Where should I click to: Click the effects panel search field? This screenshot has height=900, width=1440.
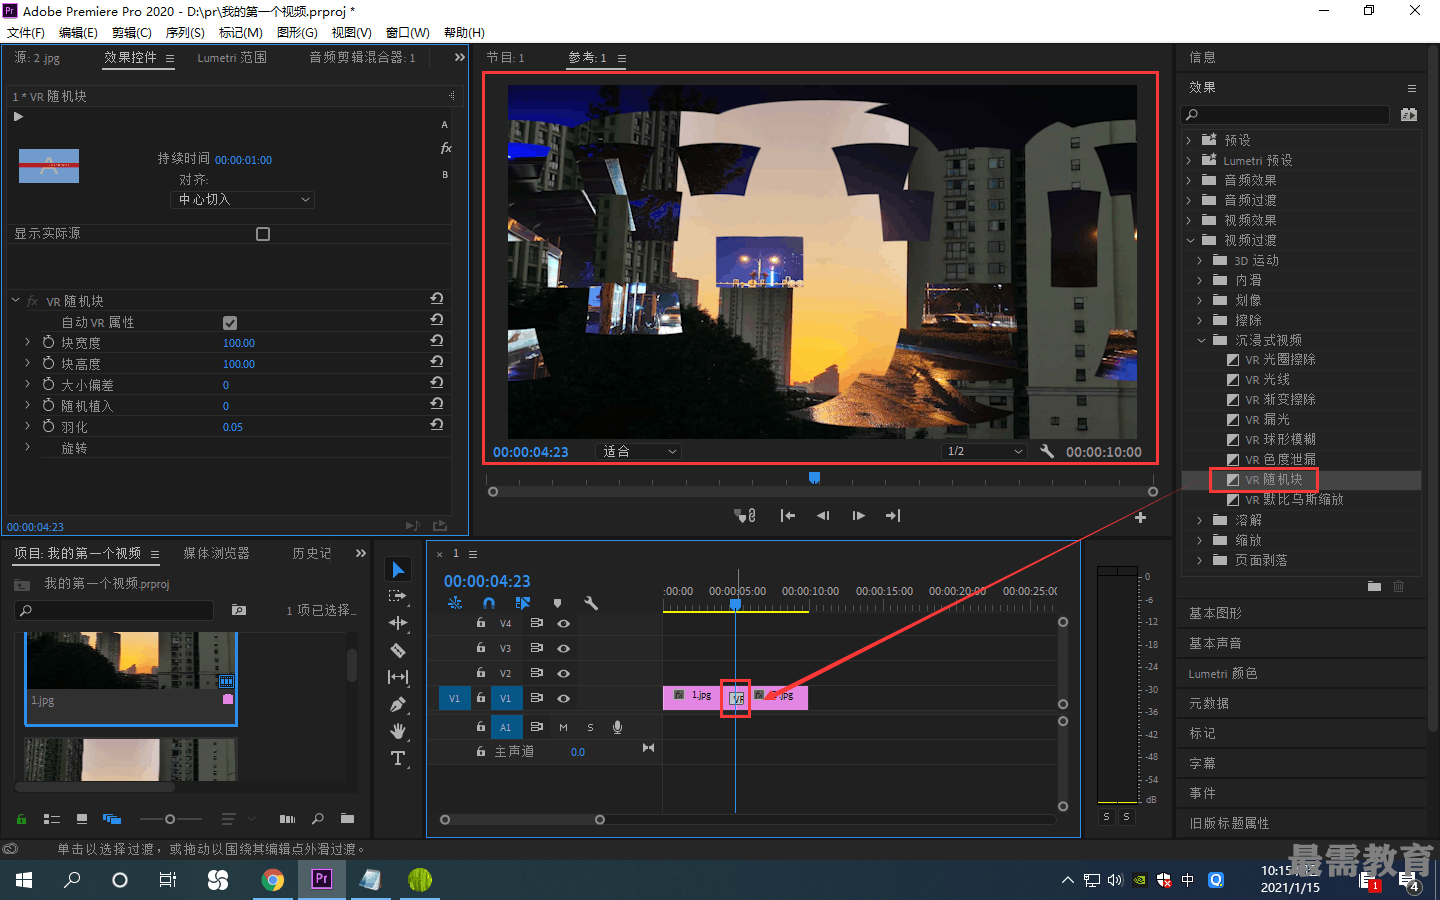(1286, 115)
